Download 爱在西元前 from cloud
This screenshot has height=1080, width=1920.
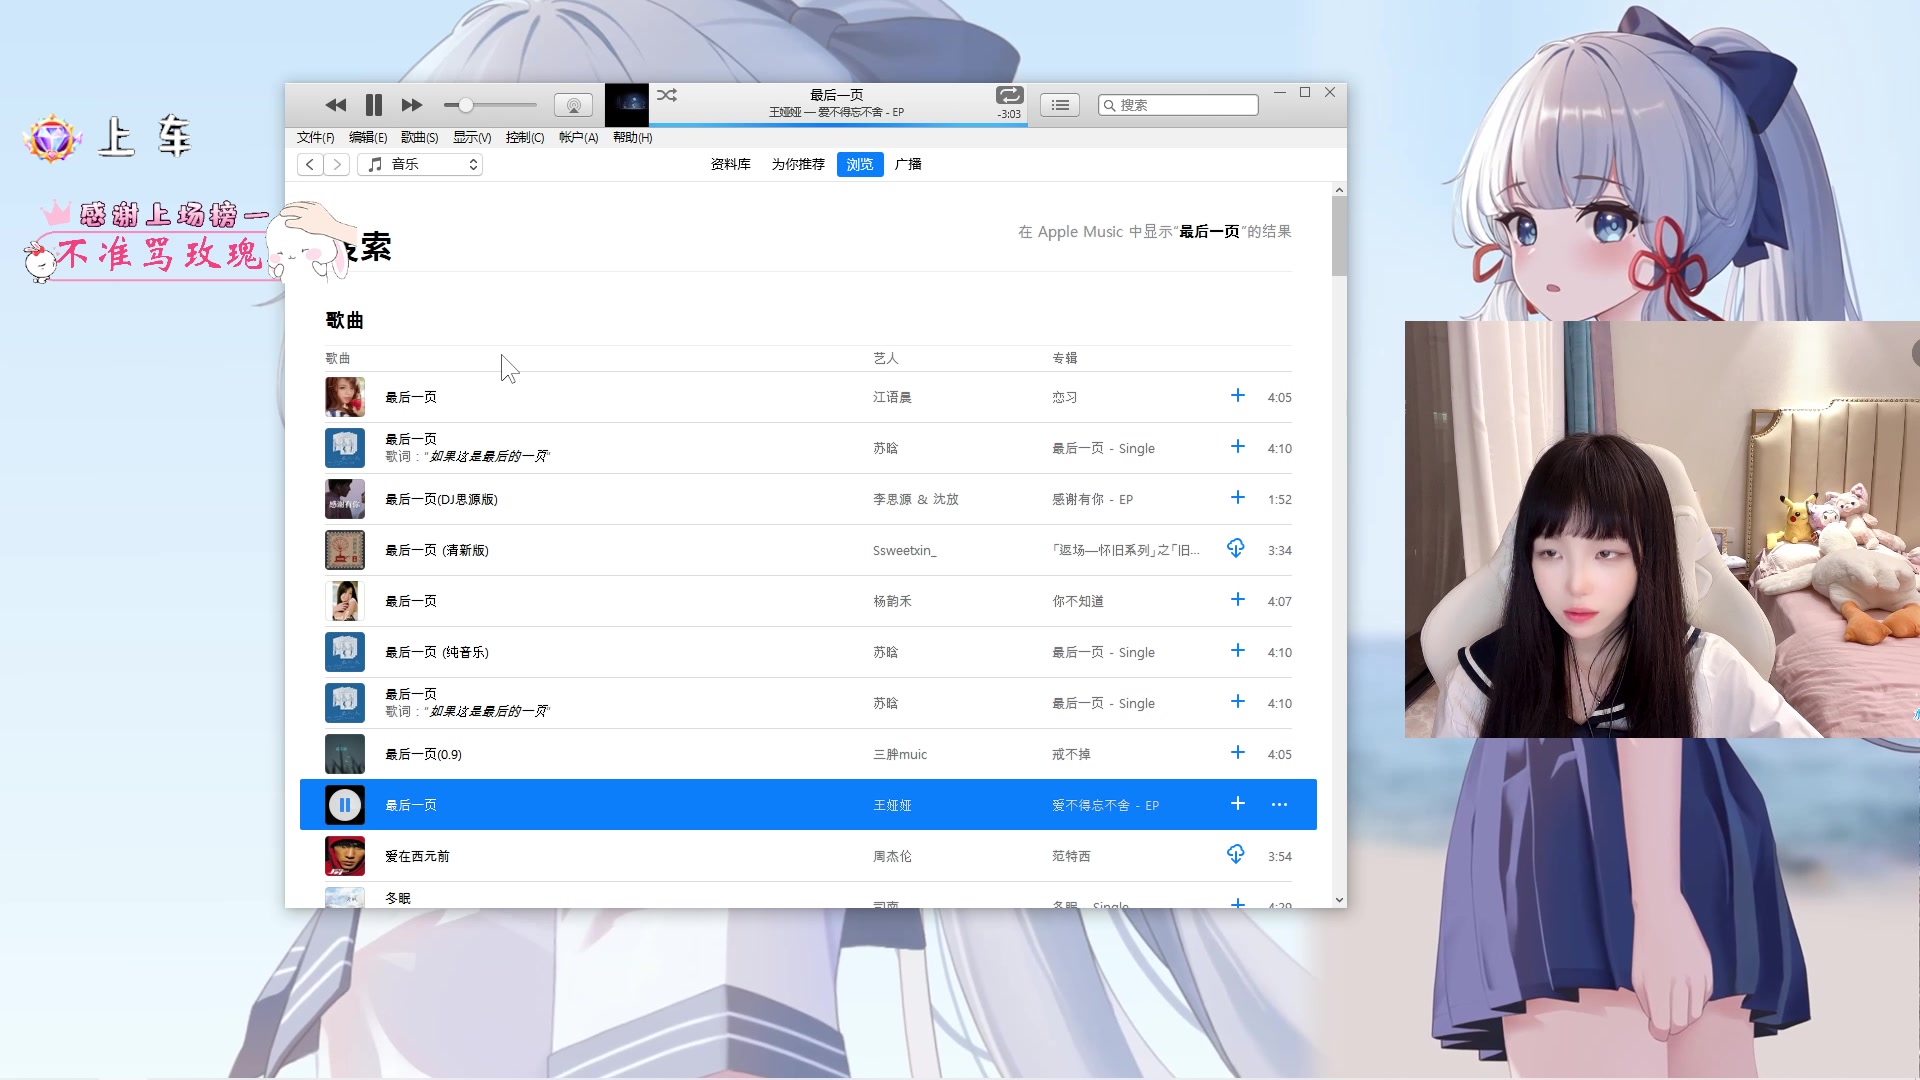pos(1236,854)
